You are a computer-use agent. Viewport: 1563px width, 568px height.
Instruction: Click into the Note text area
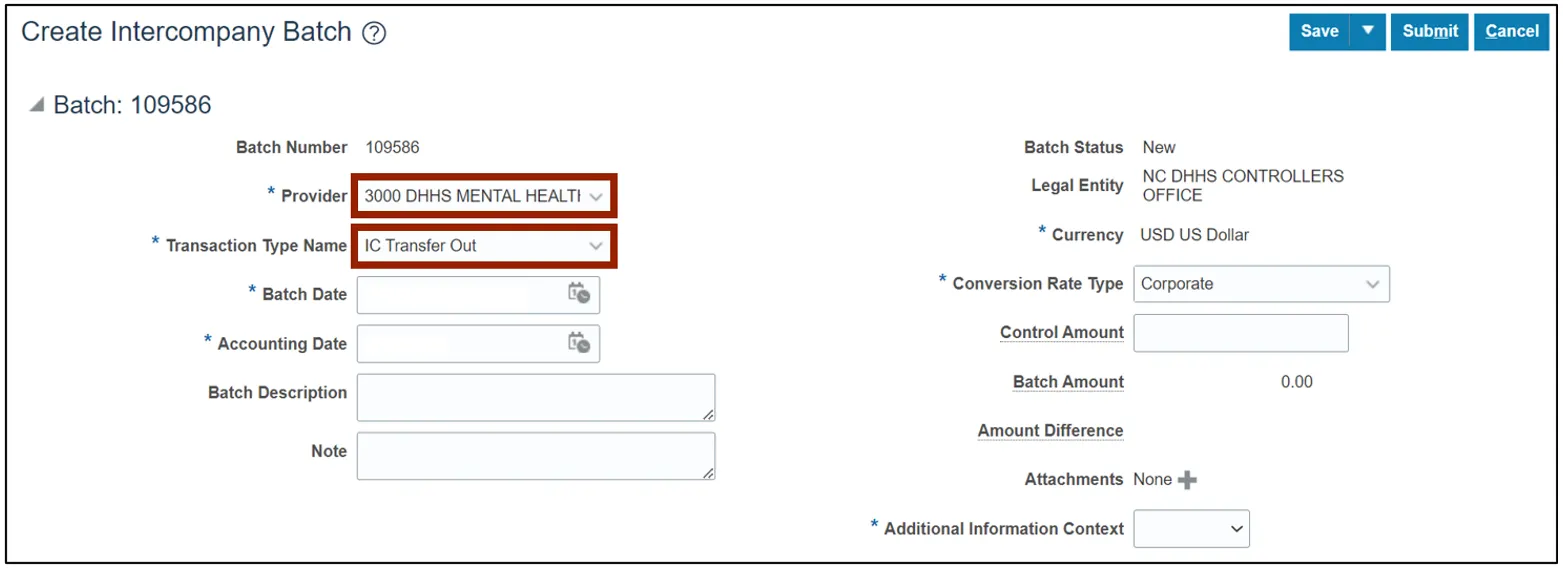[x=535, y=456]
